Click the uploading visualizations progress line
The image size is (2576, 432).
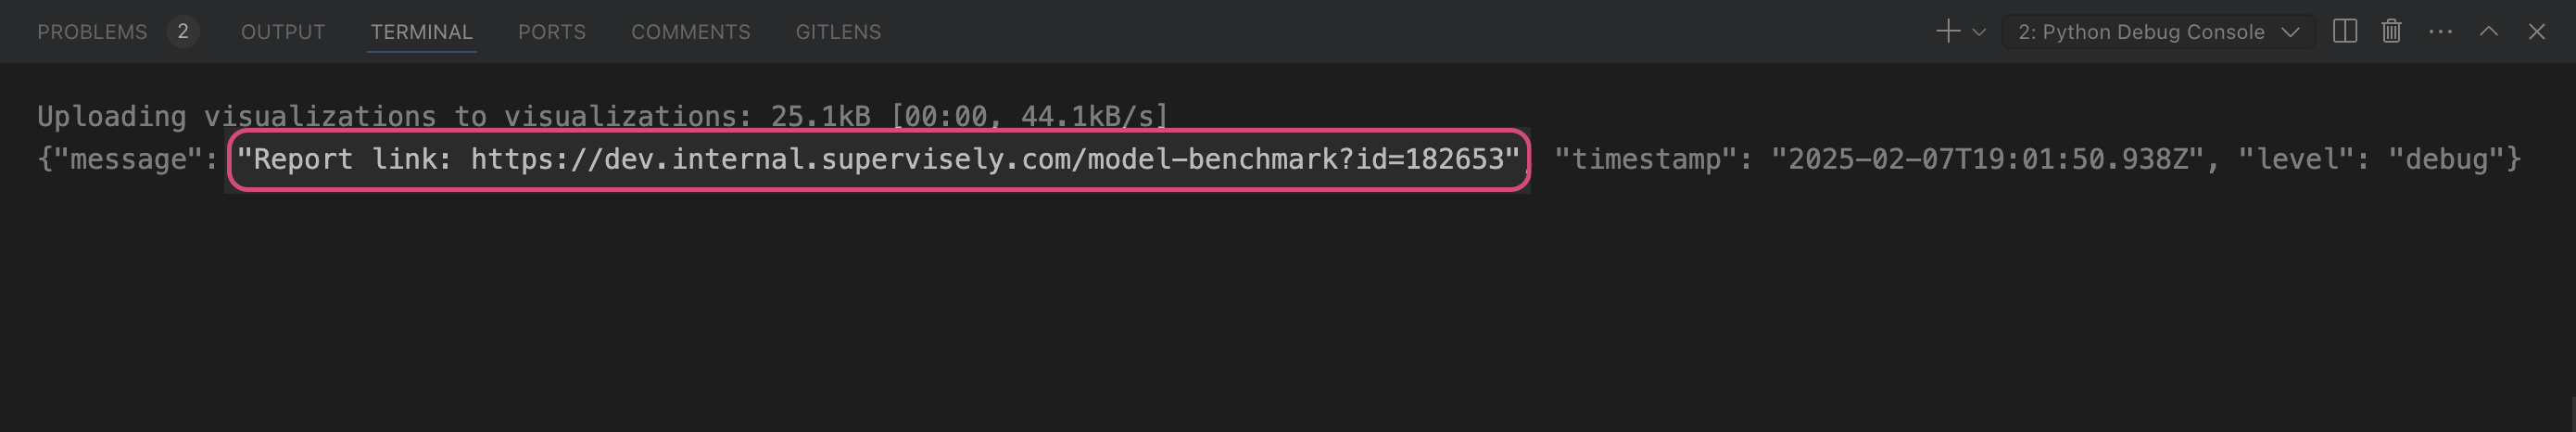603,117
